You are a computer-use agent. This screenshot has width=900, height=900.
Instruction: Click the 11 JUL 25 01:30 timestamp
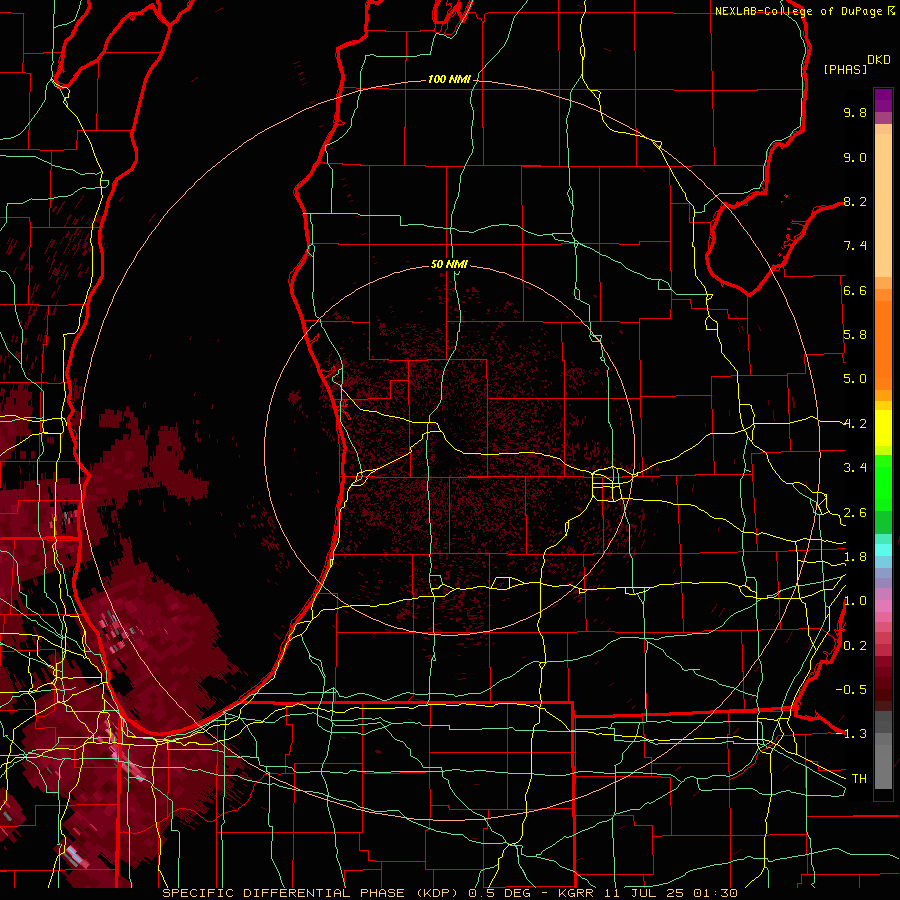671,893
